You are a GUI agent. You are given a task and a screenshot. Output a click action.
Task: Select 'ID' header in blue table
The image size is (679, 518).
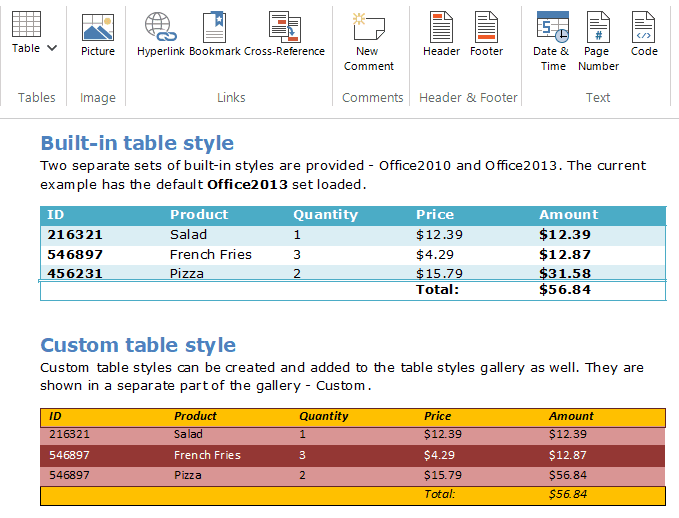[x=55, y=214]
